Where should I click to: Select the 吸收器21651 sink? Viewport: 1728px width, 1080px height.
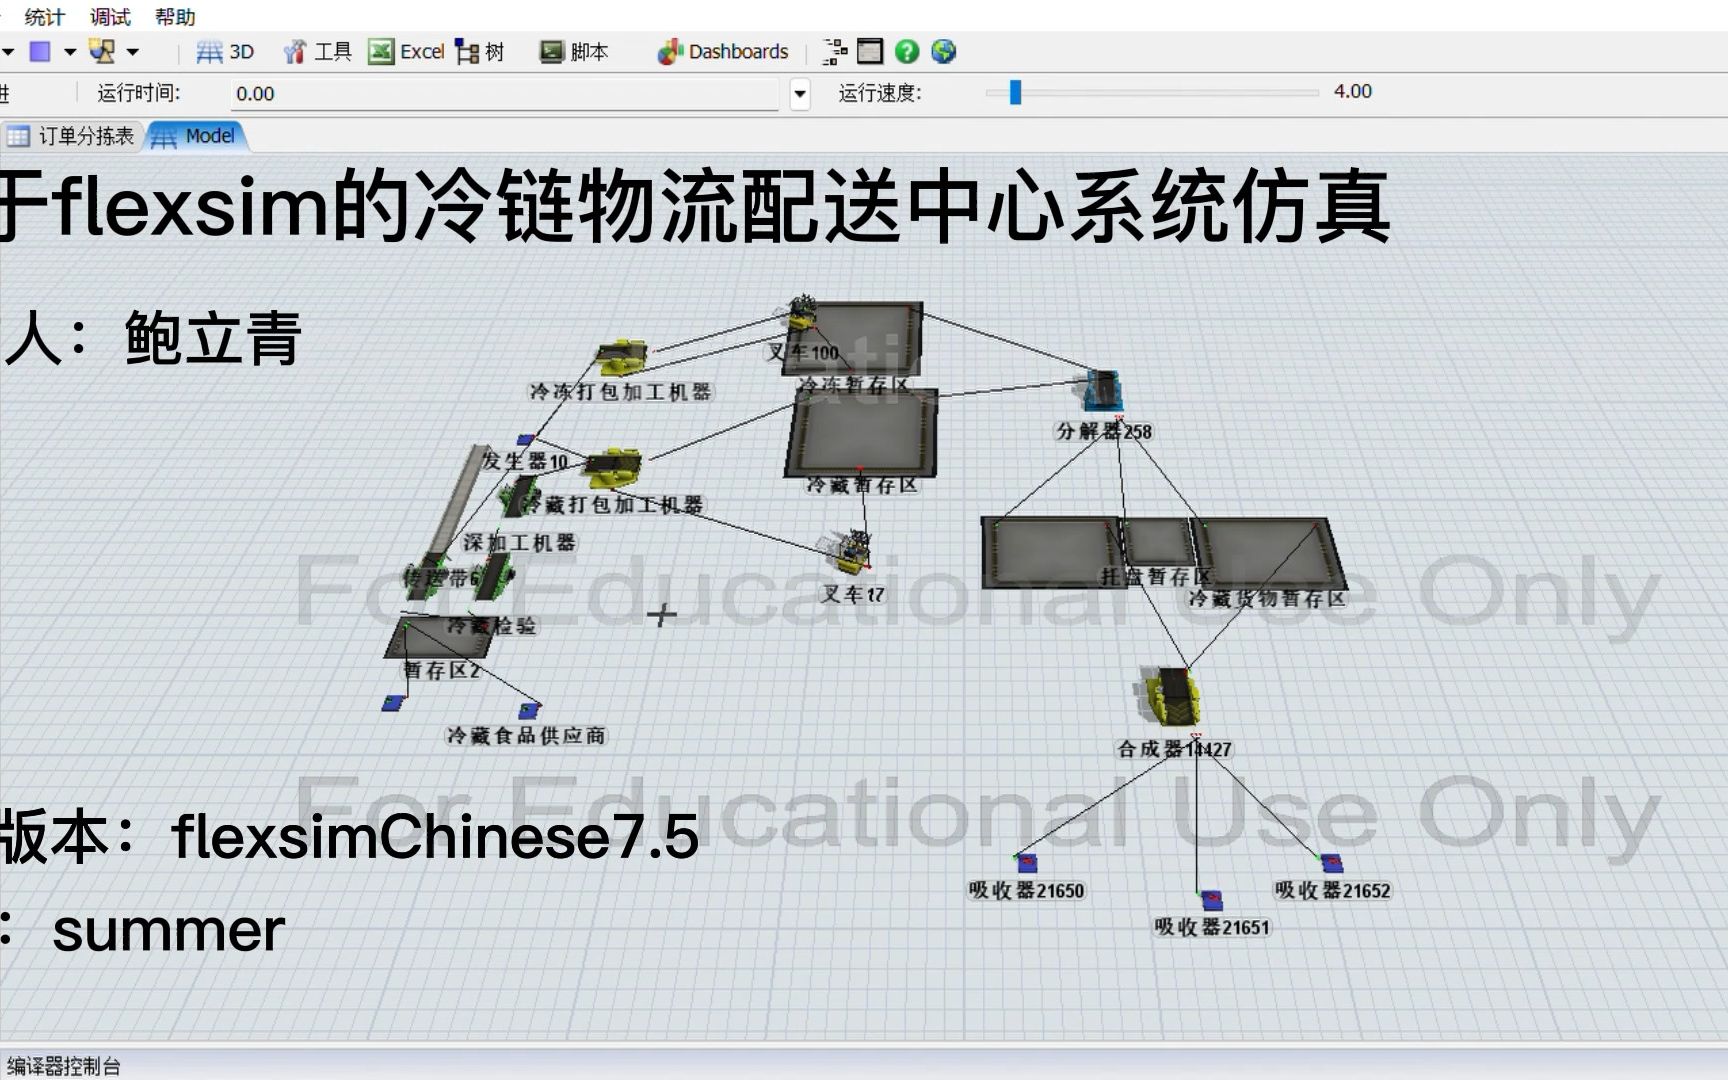1211,900
